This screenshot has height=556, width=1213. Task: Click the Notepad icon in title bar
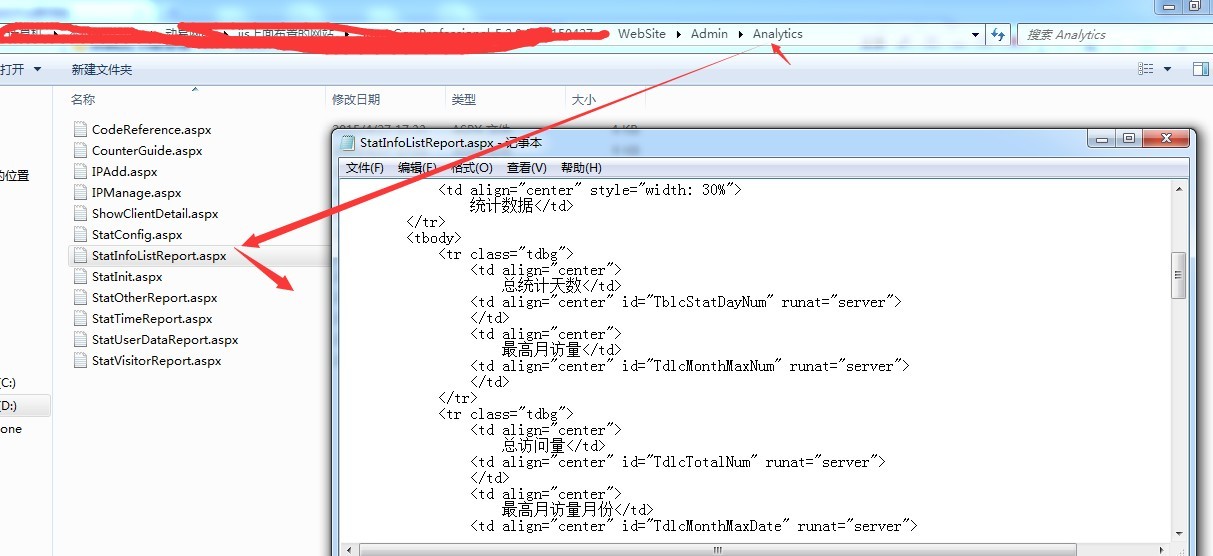point(347,142)
